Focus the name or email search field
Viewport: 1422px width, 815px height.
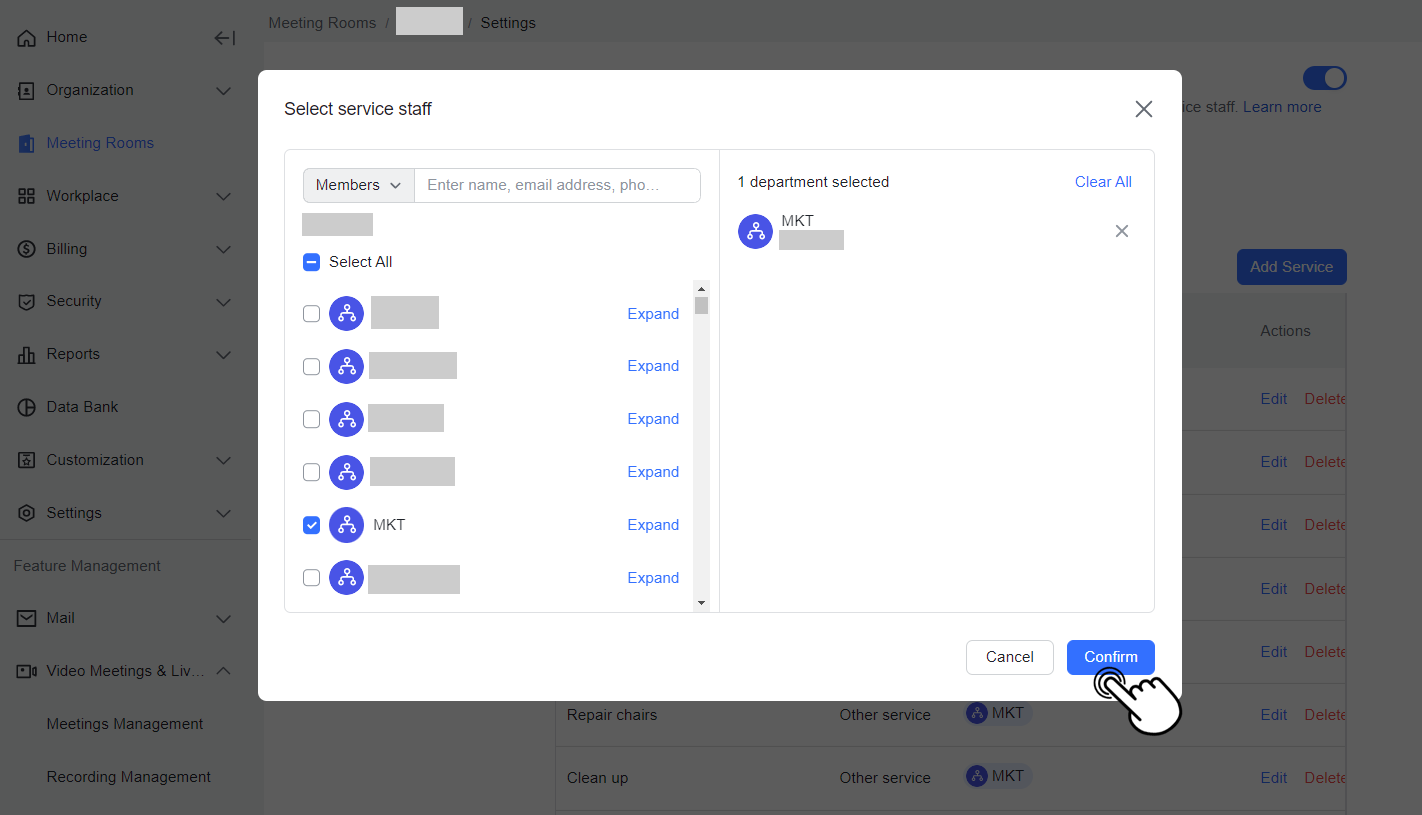(x=558, y=185)
